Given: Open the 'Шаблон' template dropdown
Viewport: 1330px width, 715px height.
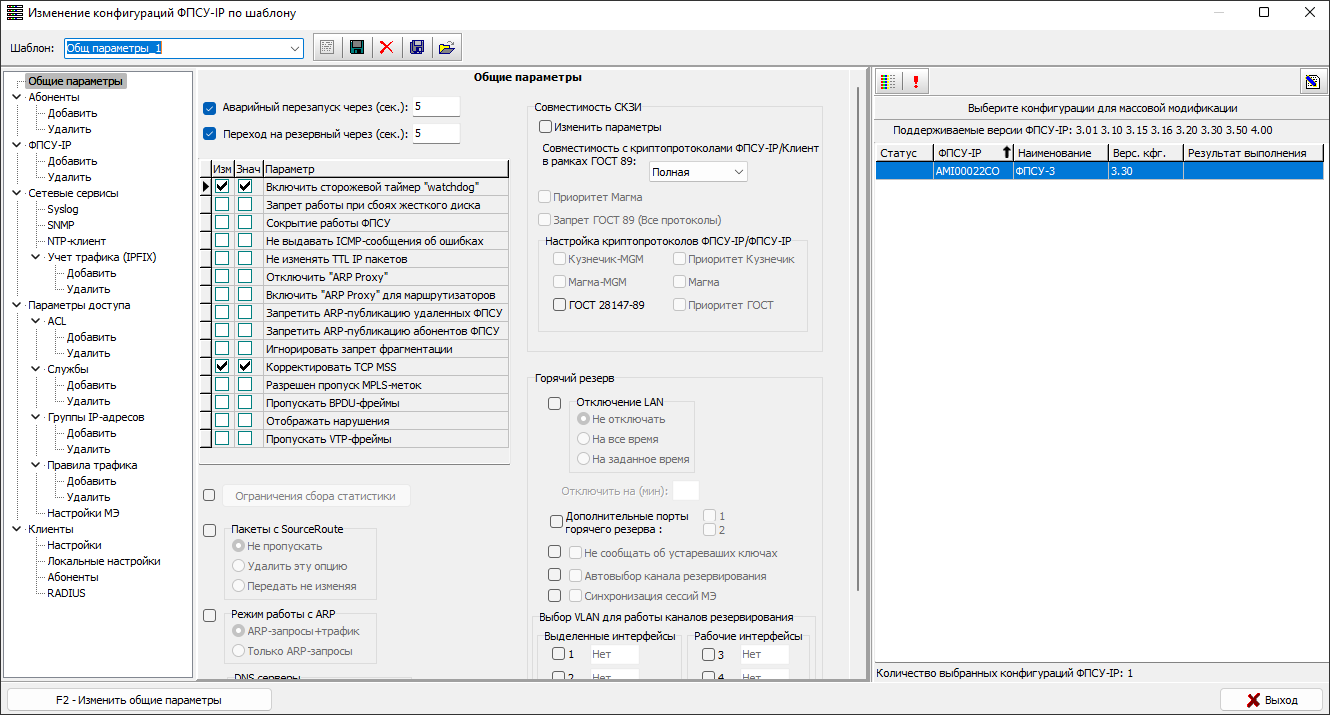Looking at the screenshot, I should 295,48.
